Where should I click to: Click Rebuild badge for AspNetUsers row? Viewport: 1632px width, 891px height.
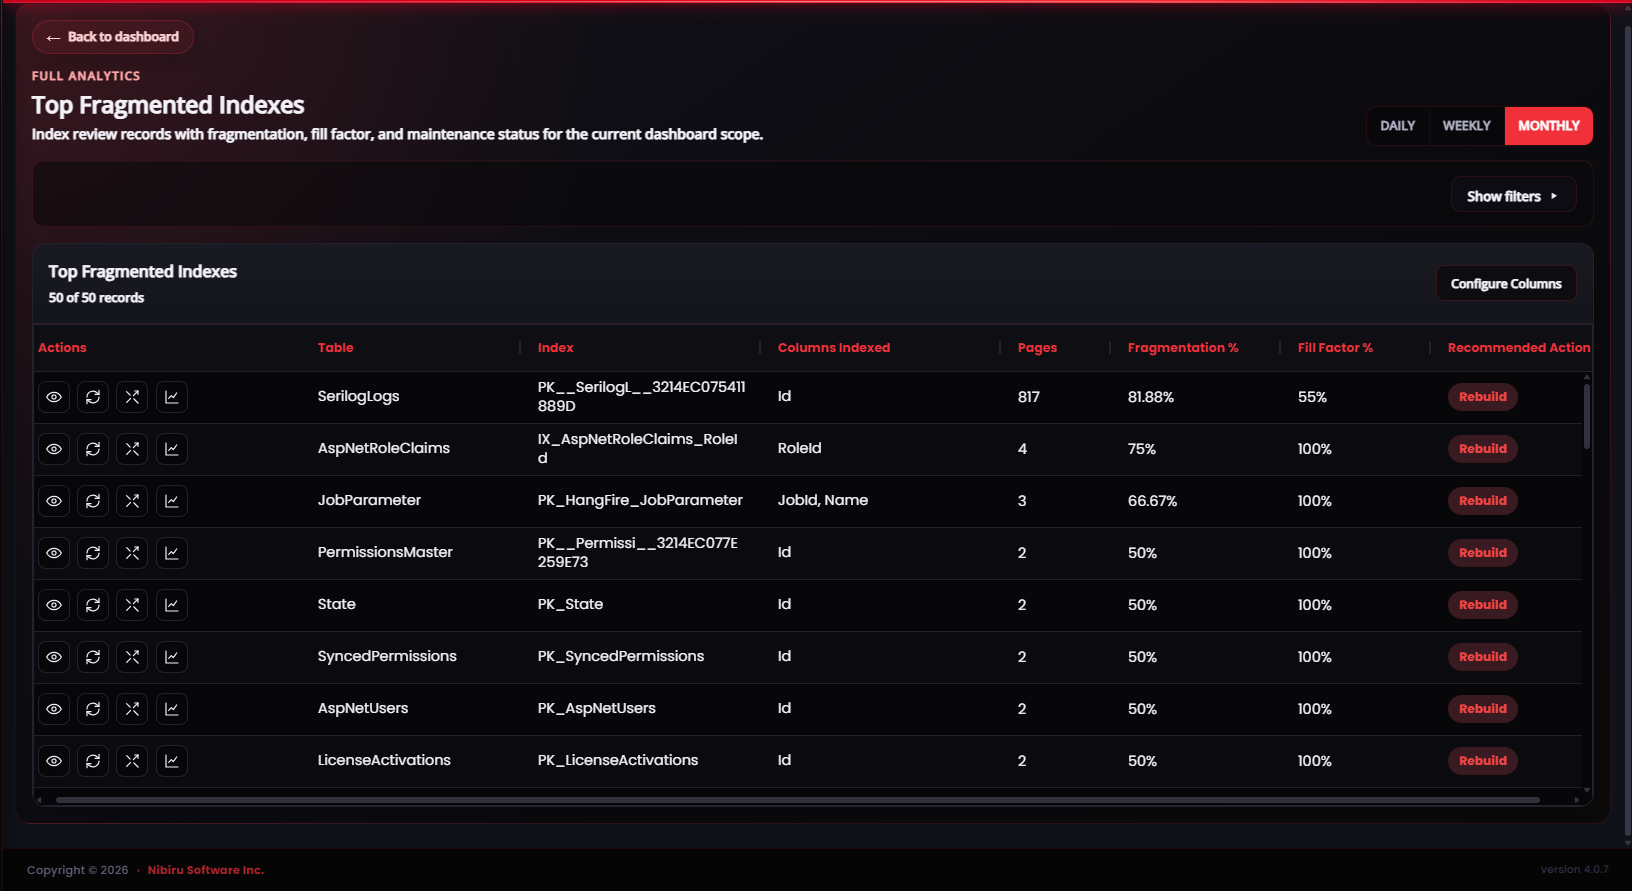pos(1483,709)
